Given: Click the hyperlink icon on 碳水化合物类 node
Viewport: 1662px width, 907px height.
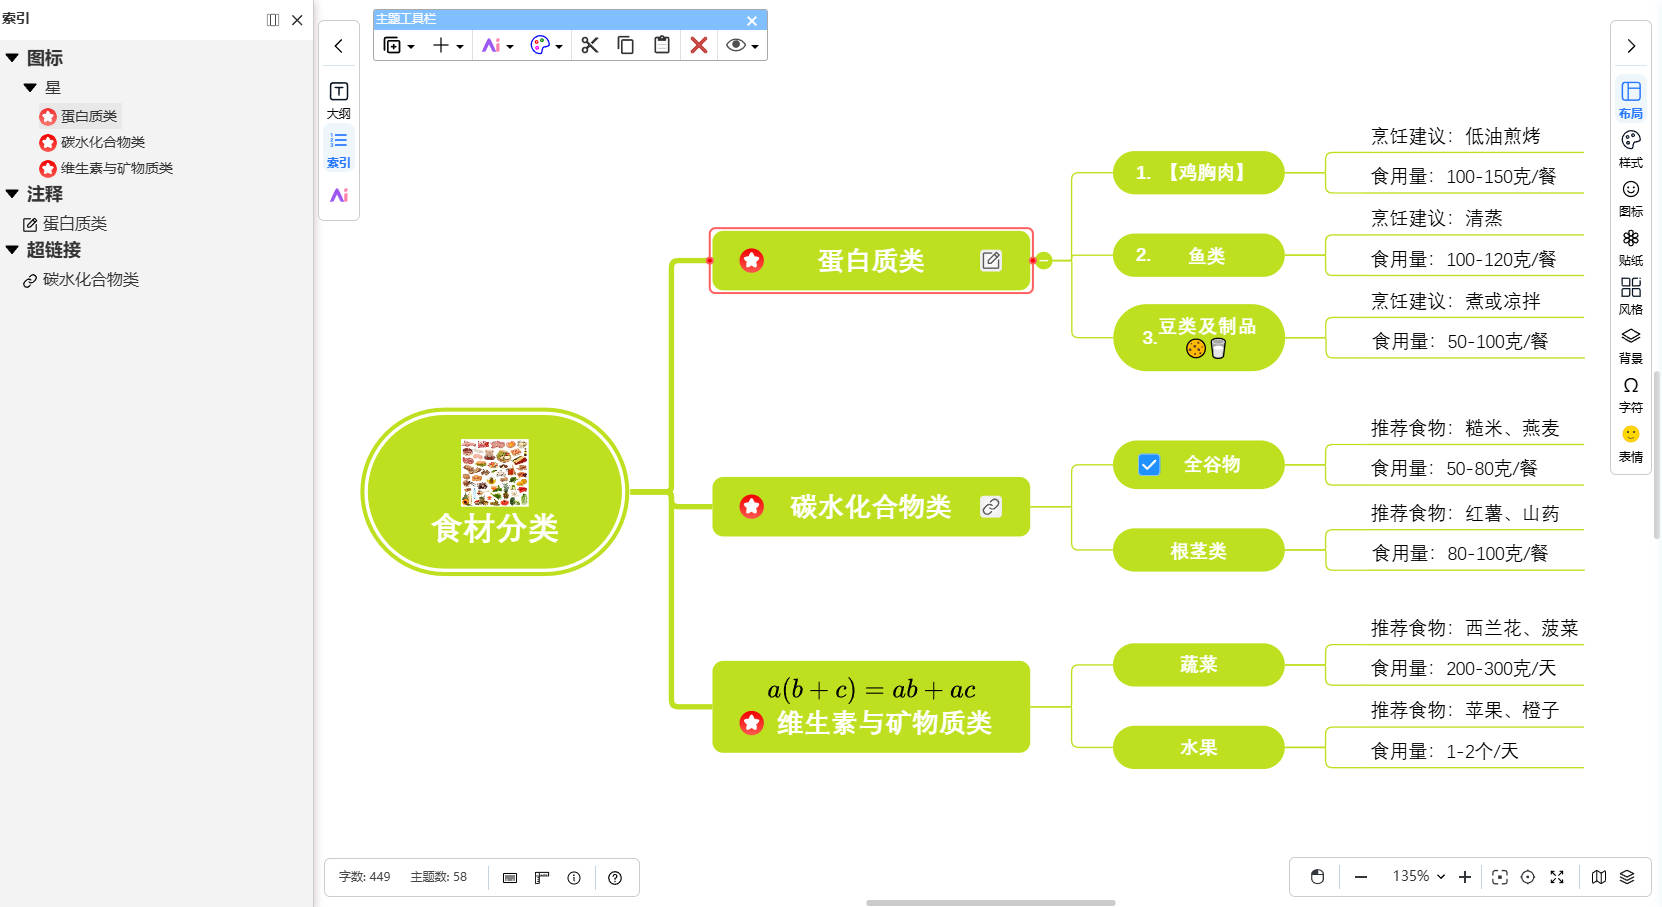Looking at the screenshot, I should coord(991,507).
